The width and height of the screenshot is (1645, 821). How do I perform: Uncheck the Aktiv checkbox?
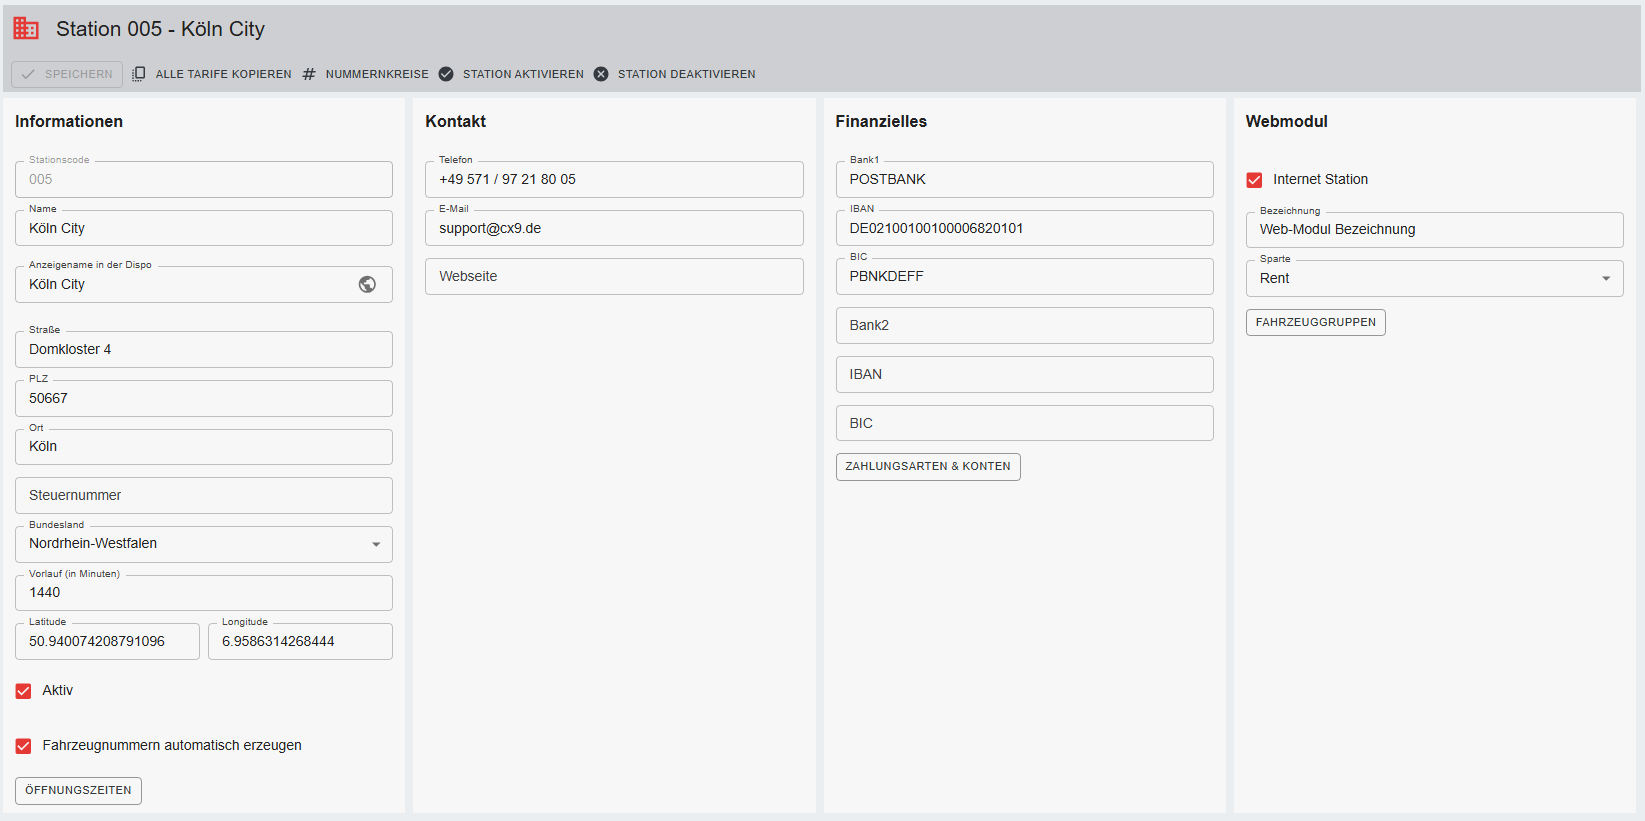click(24, 691)
